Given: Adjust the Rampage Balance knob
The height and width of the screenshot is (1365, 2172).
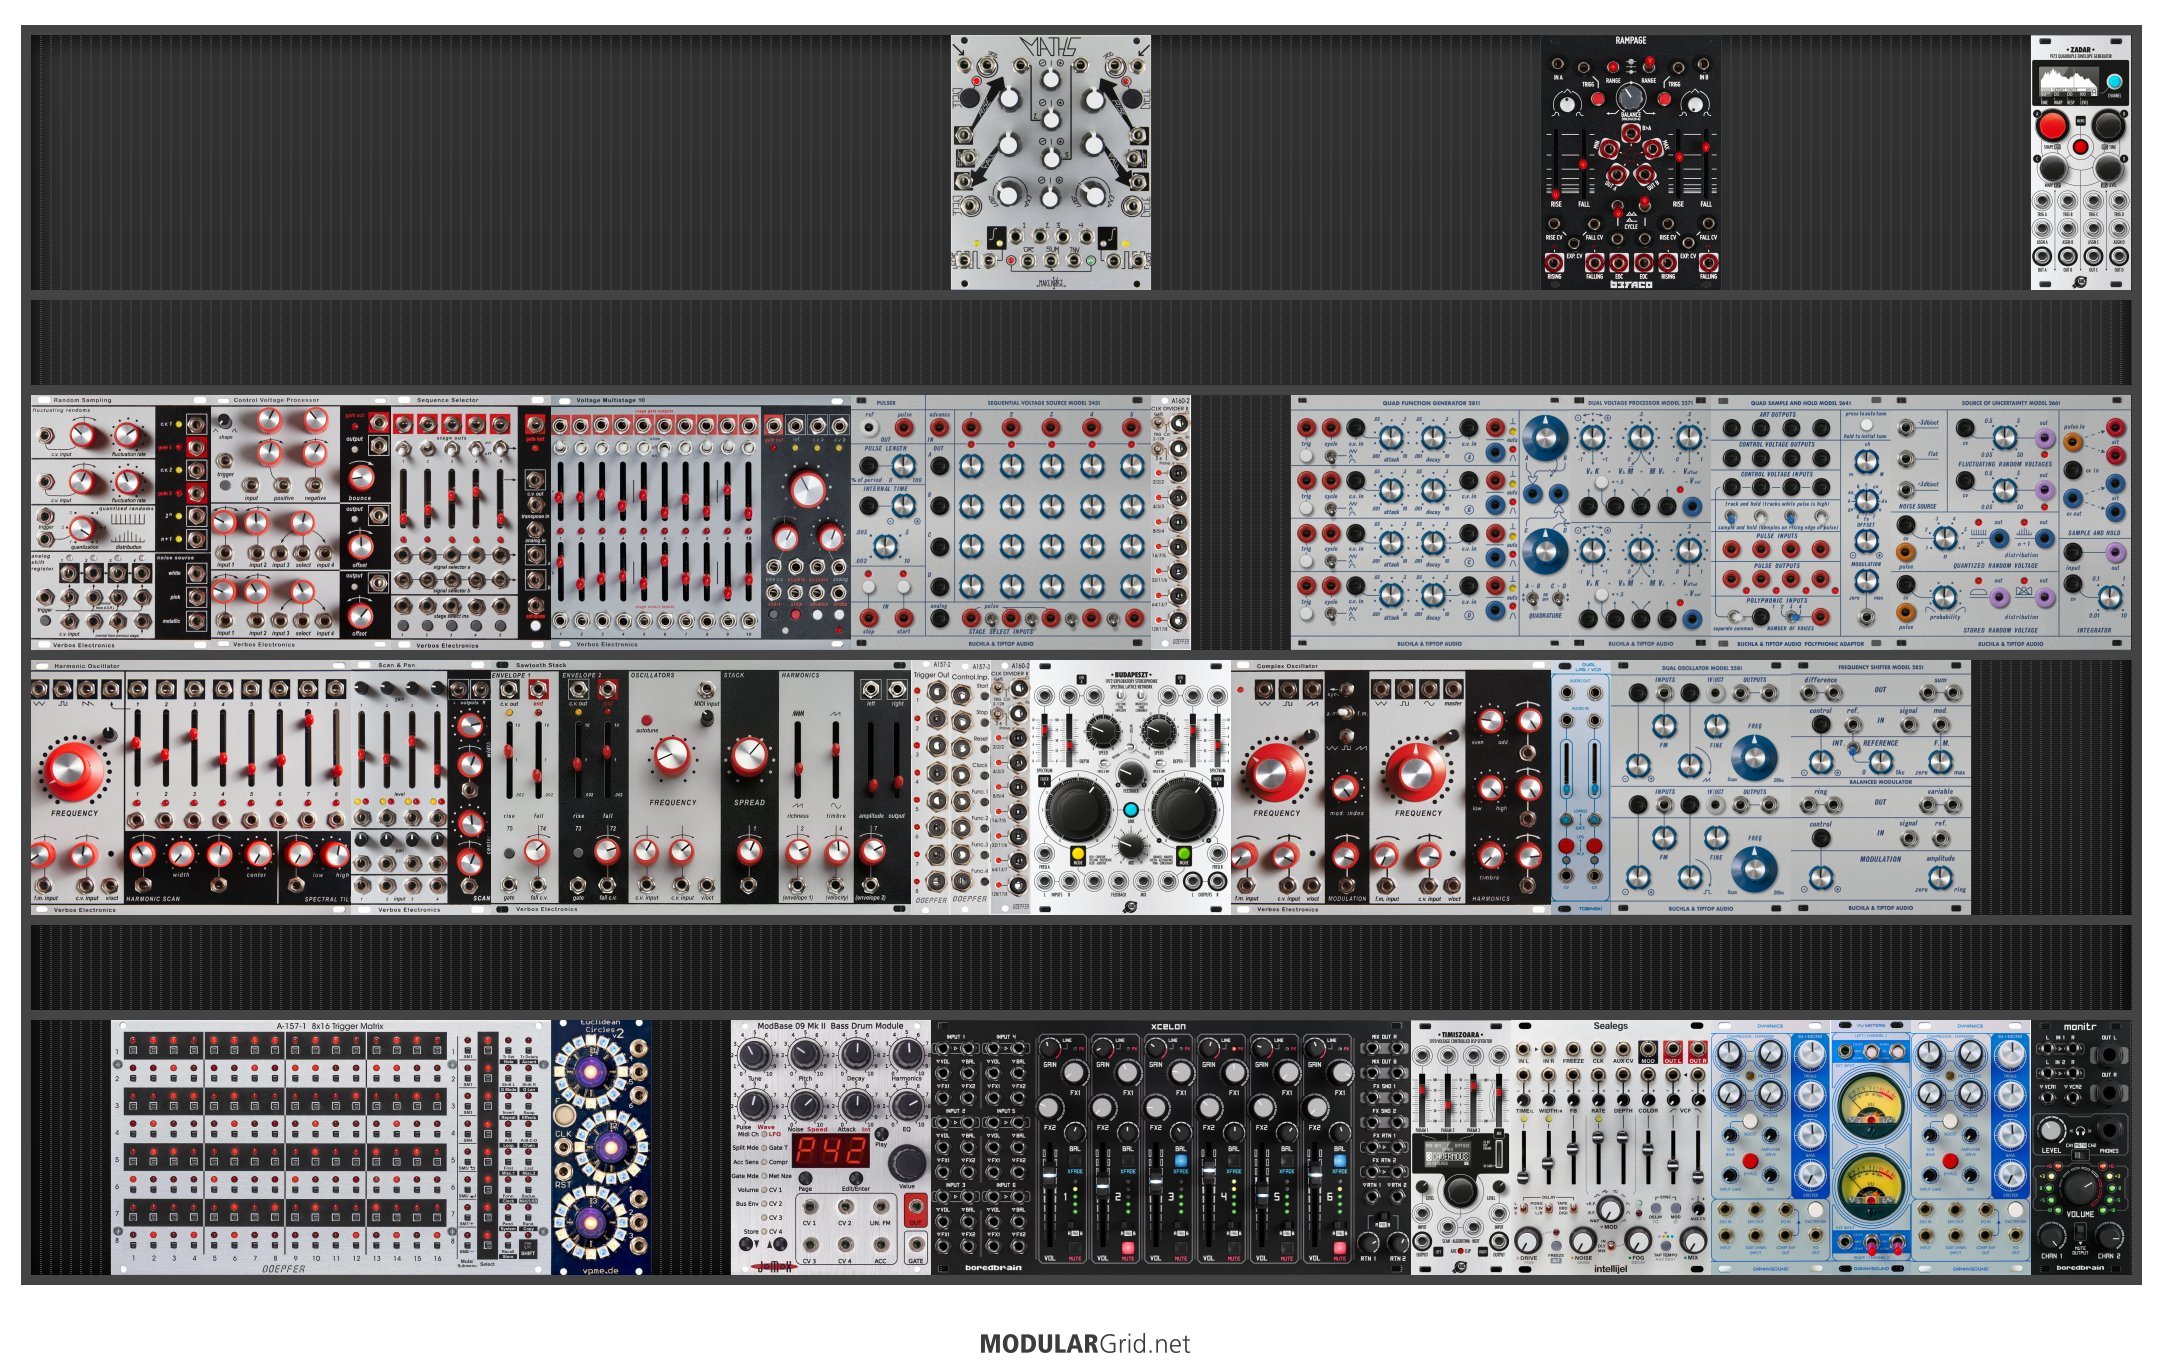Looking at the screenshot, I should click(1631, 97).
